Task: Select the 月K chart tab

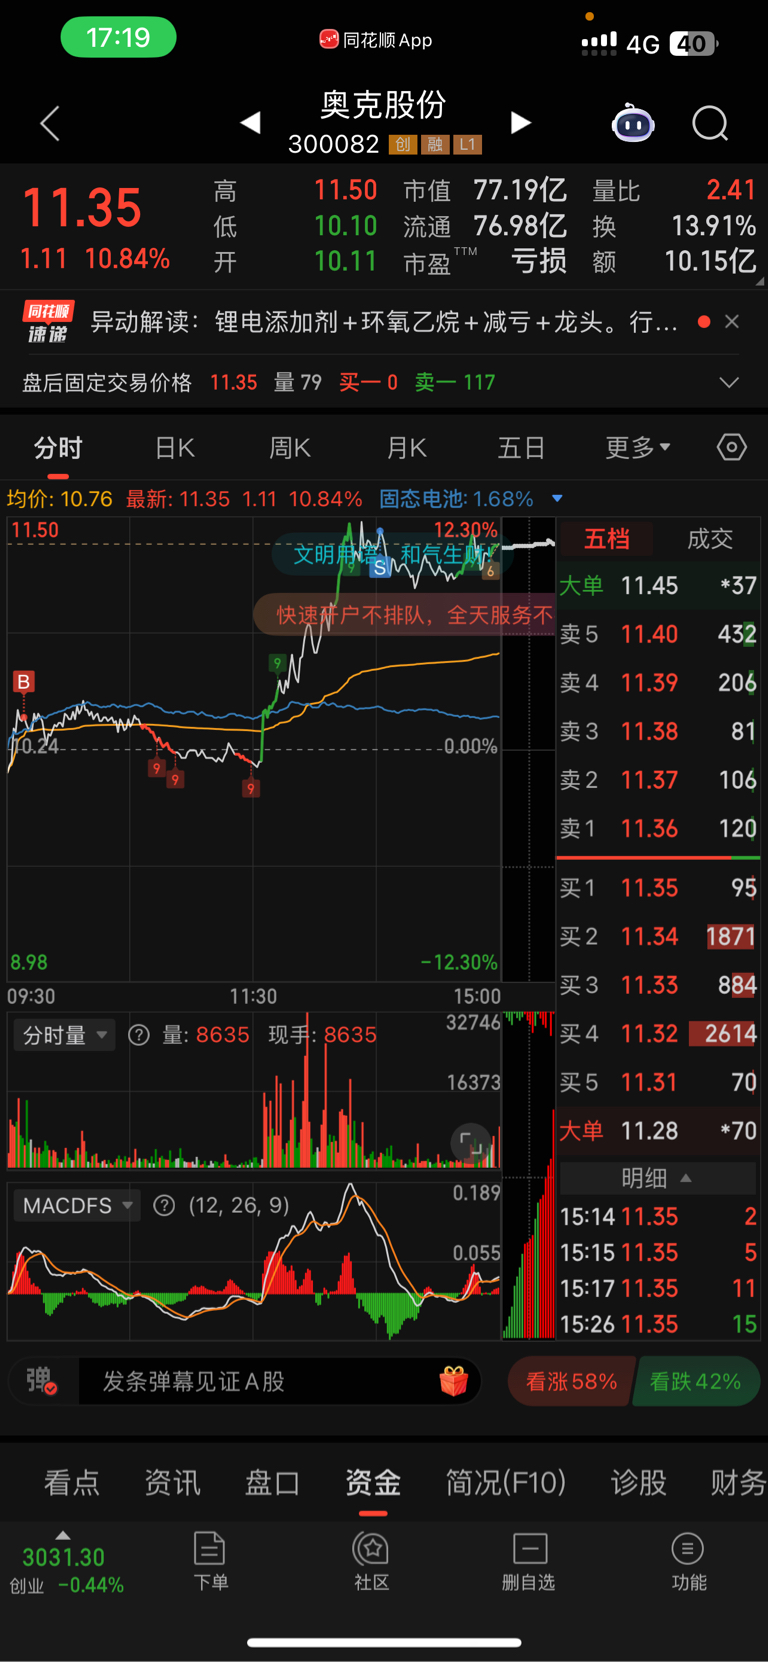Action: [406, 448]
